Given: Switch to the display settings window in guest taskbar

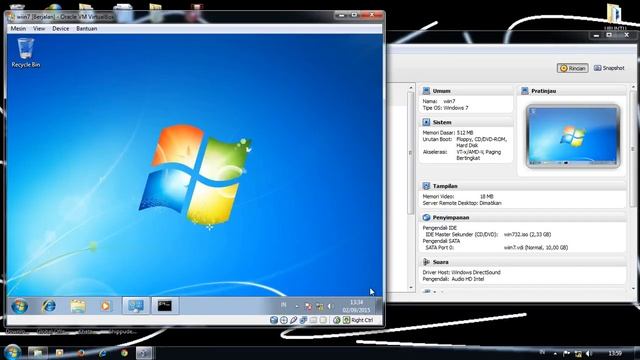Looking at the screenshot, I should coord(136,306).
